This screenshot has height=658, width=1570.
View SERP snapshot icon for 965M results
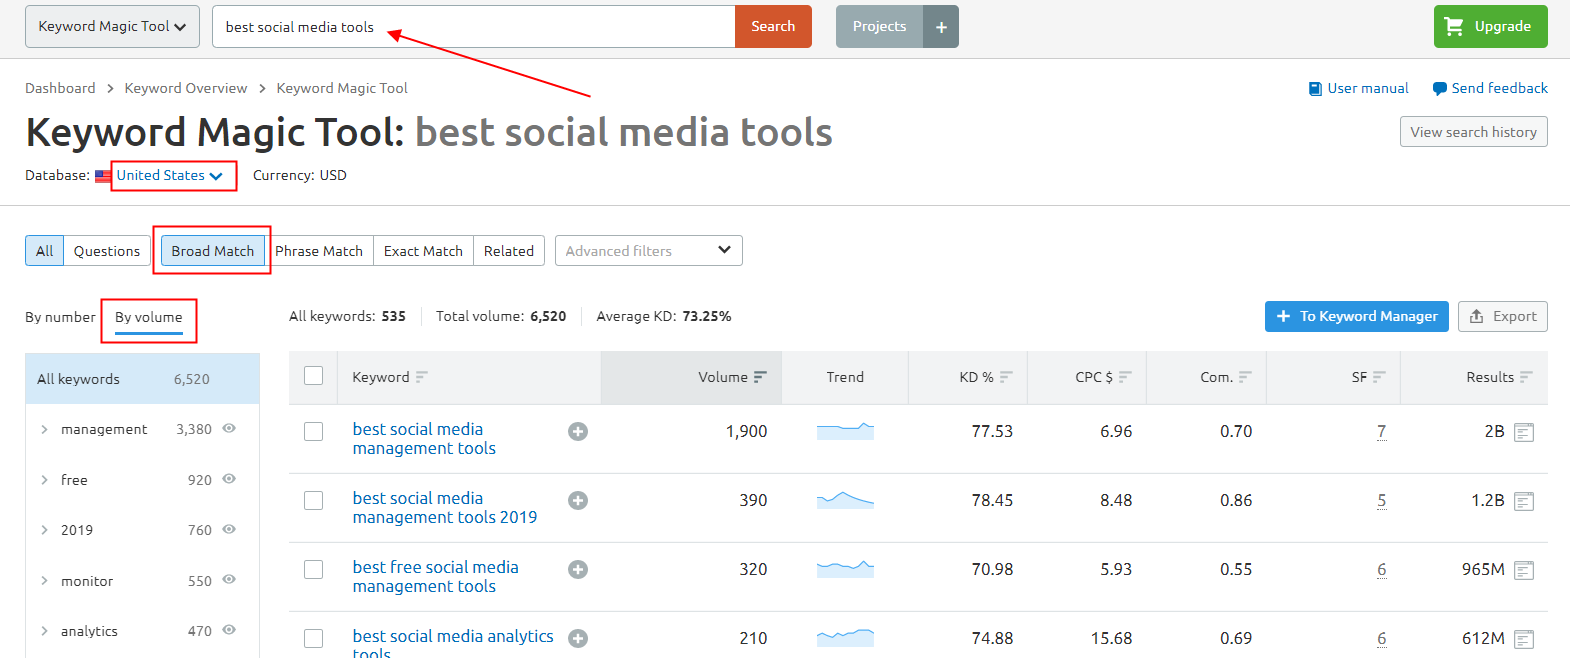1524,570
